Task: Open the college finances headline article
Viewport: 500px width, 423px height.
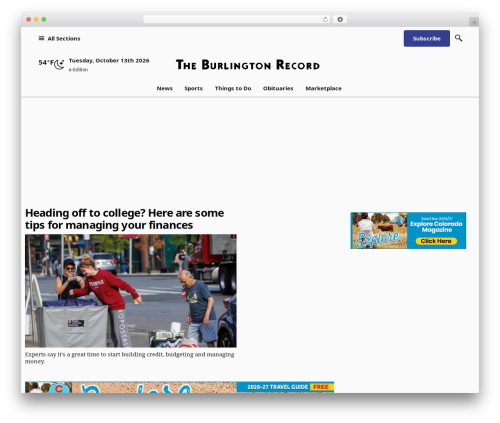Action: tap(125, 219)
